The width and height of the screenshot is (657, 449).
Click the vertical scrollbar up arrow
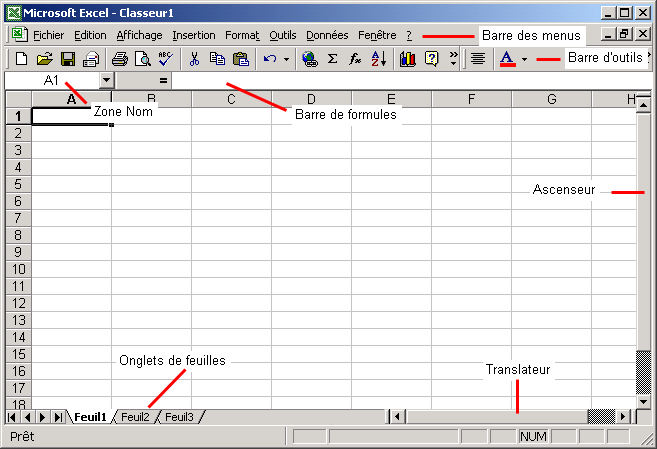click(644, 104)
